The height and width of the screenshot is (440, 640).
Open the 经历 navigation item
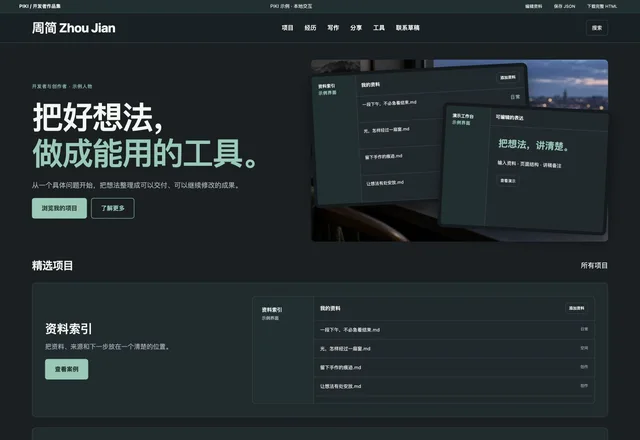pyautogui.click(x=310, y=28)
